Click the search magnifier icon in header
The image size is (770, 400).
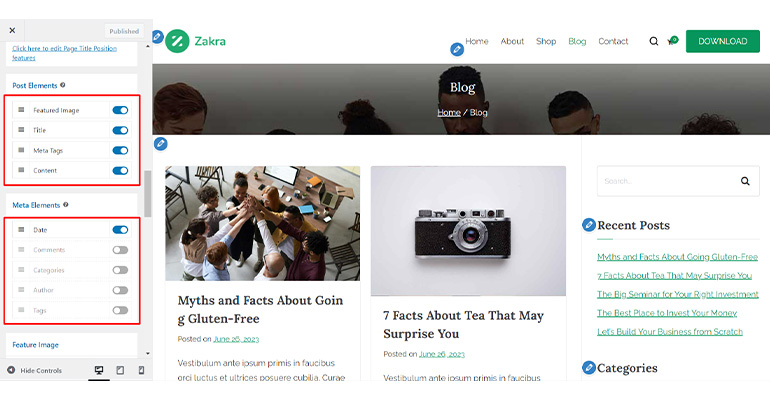coord(654,41)
